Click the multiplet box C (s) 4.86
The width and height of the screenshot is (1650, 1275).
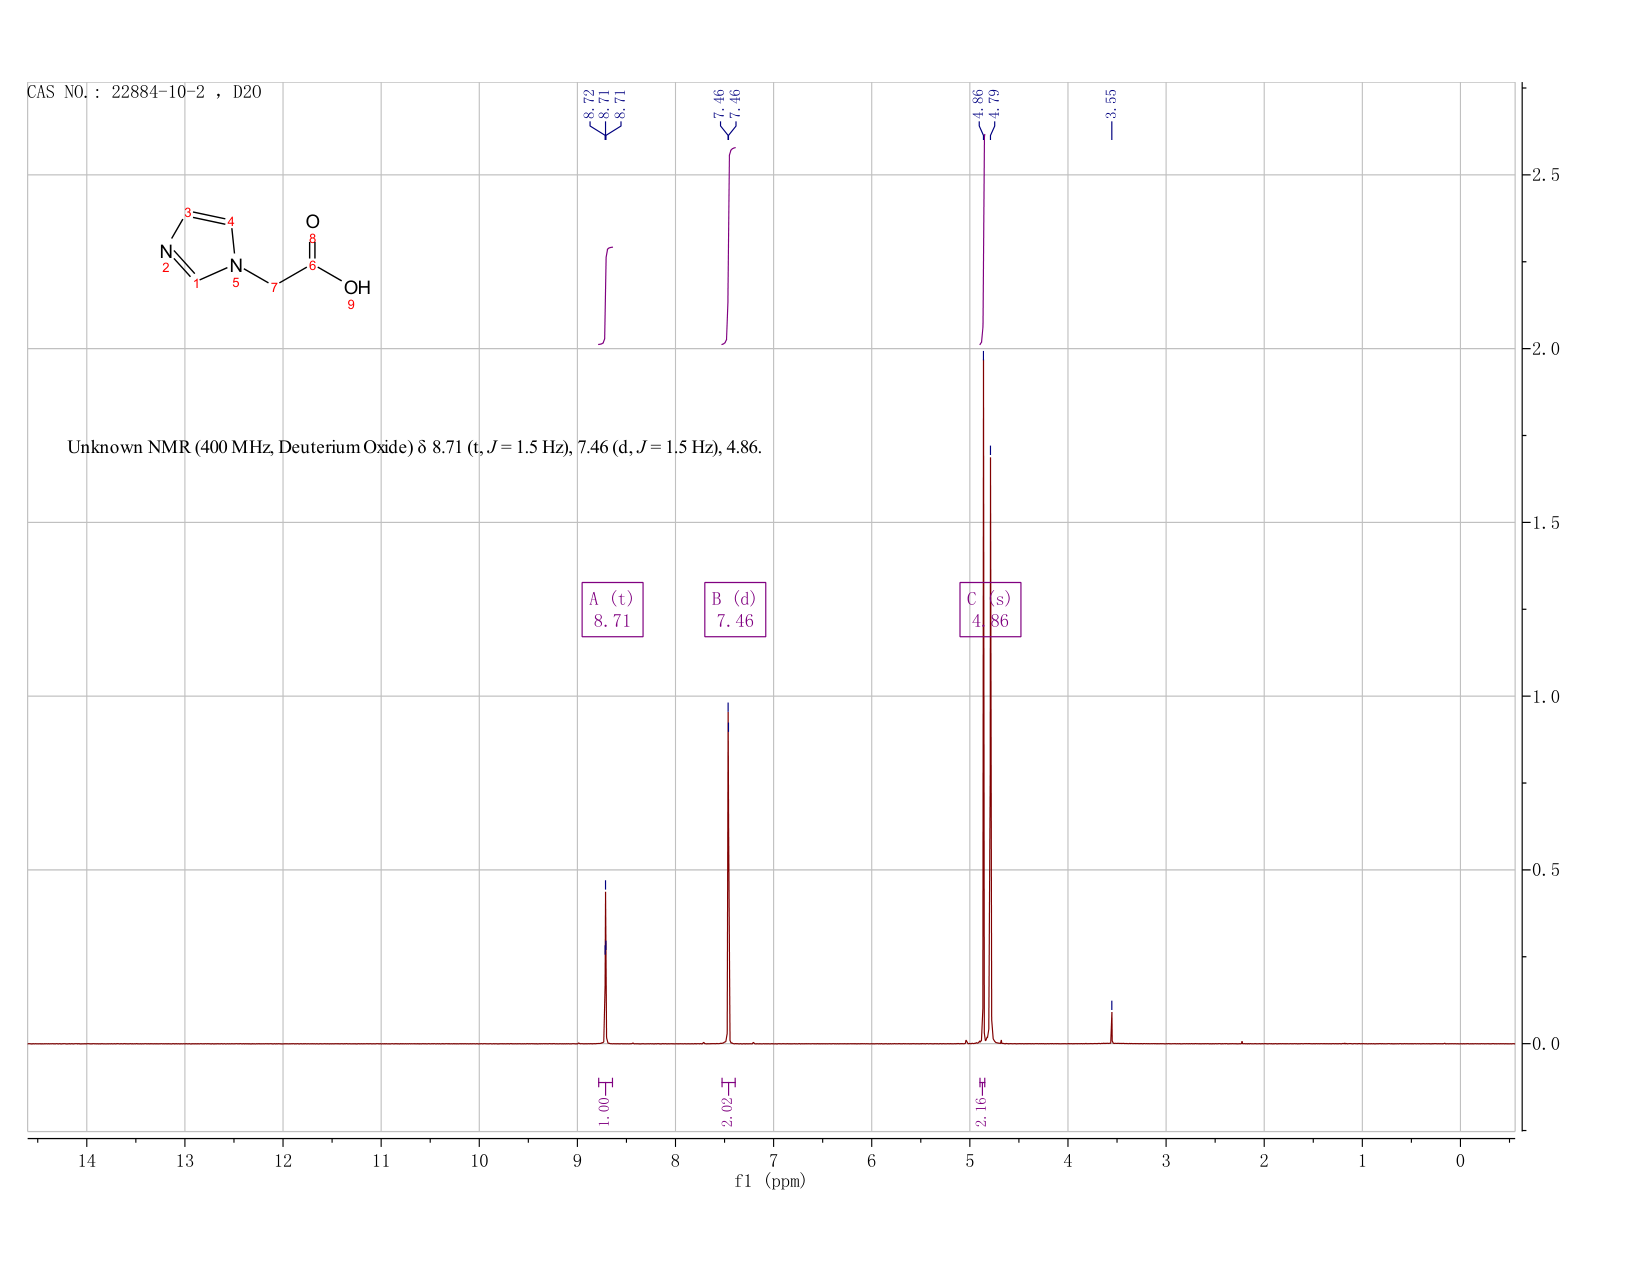coord(990,609)
